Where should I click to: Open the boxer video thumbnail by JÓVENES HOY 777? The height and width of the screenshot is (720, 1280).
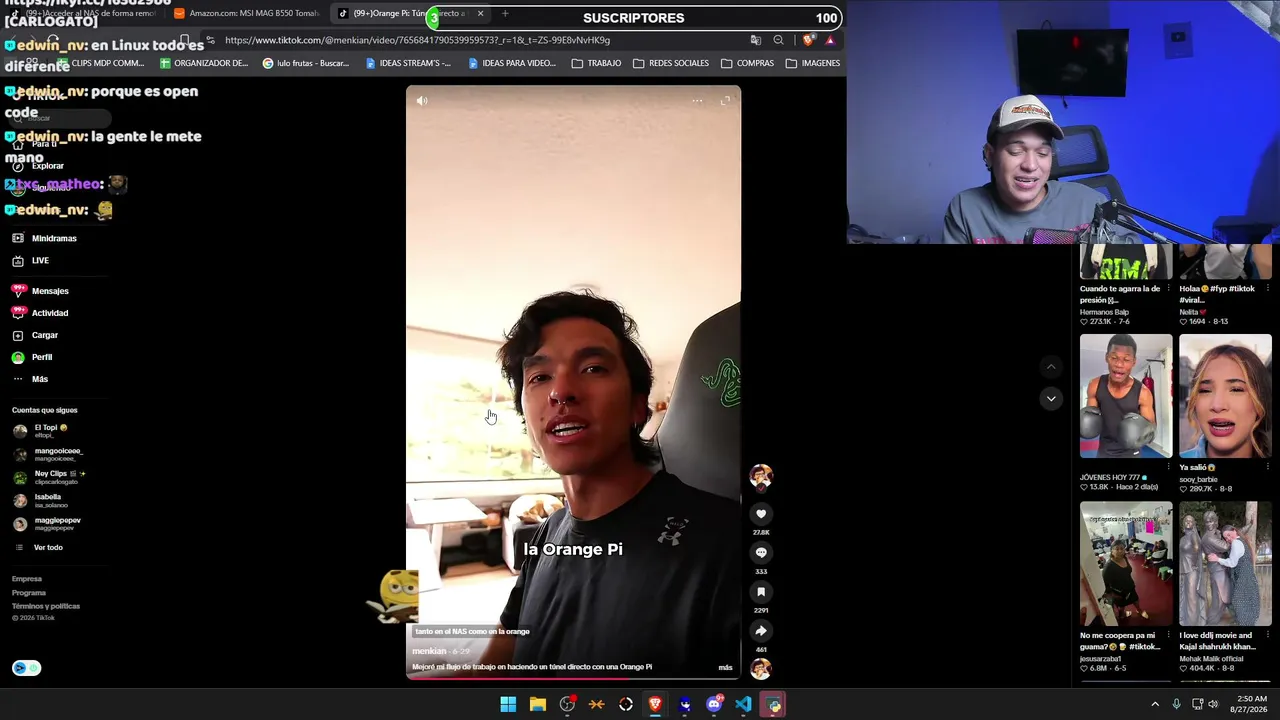click(x=1126, y=396)
